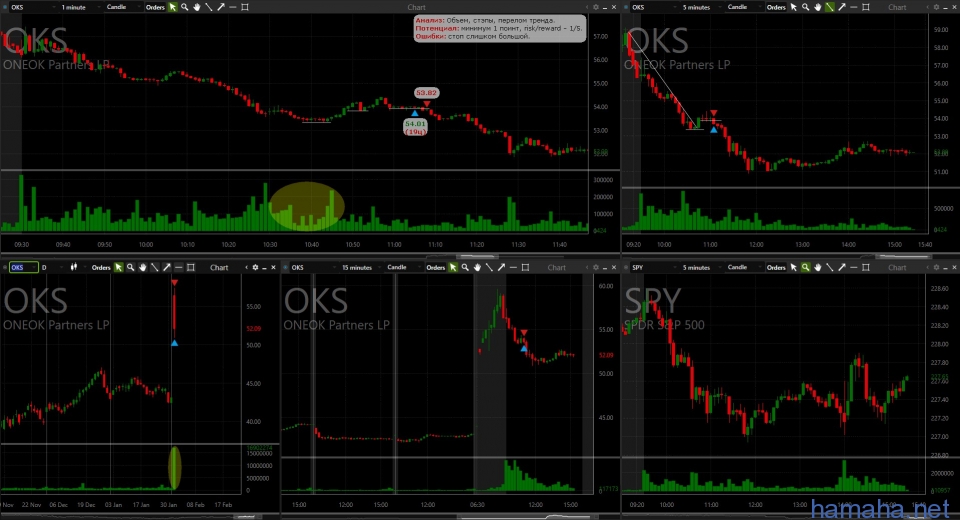Toggle the highlighted line tool in the 5 minutes OKS chart
960x520 pixels.
[830, 7]
